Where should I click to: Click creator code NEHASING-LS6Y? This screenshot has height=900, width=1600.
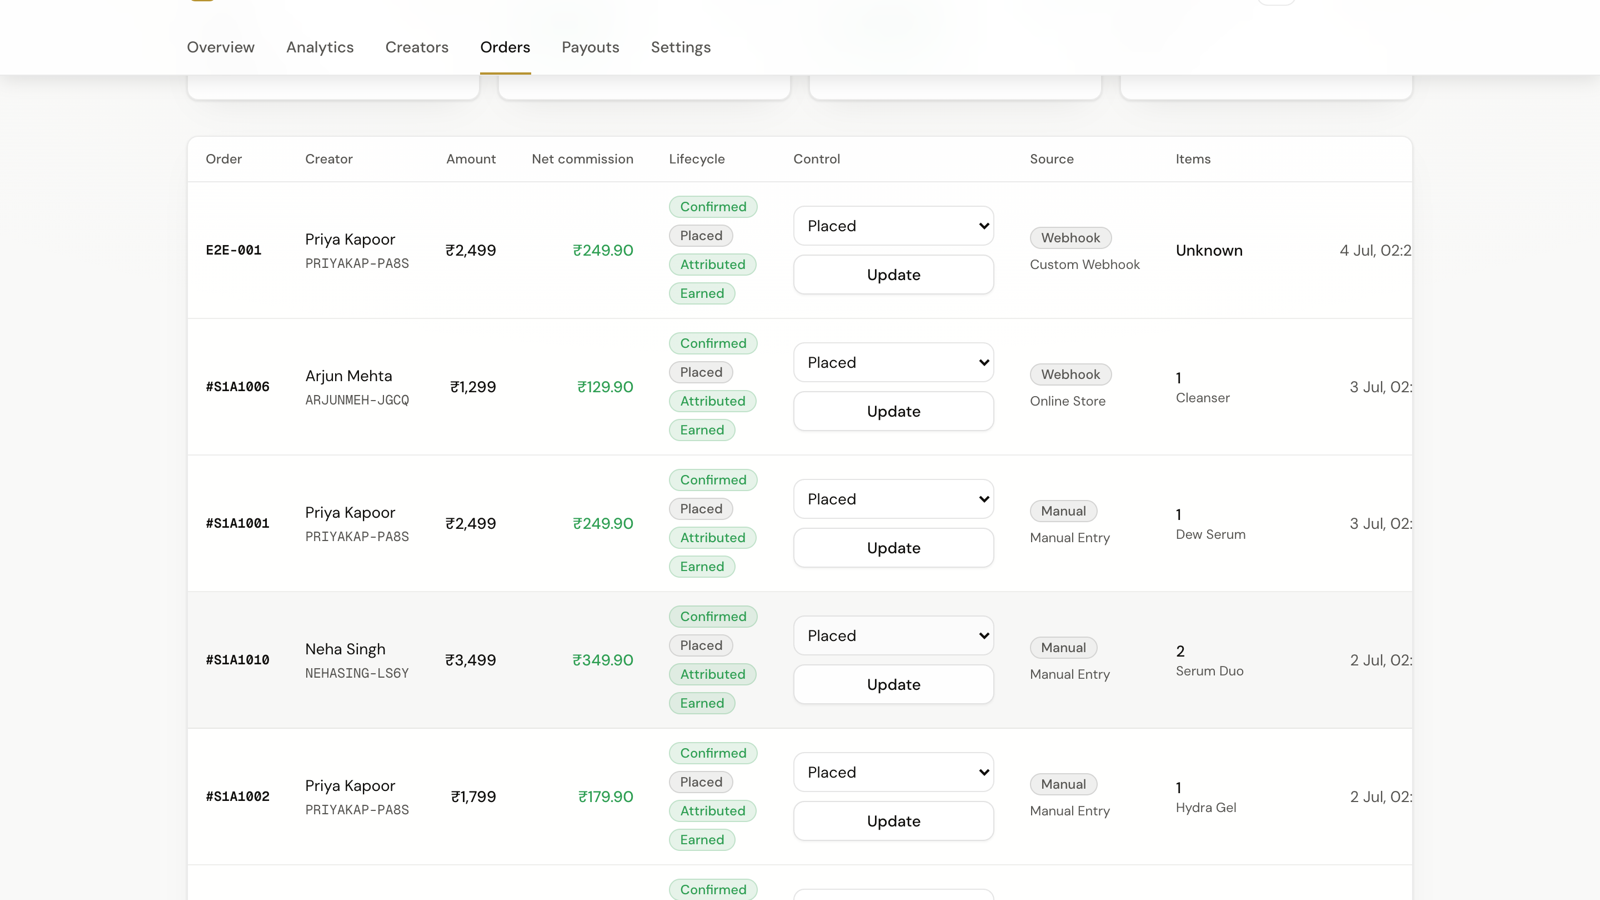pos(357,674)
